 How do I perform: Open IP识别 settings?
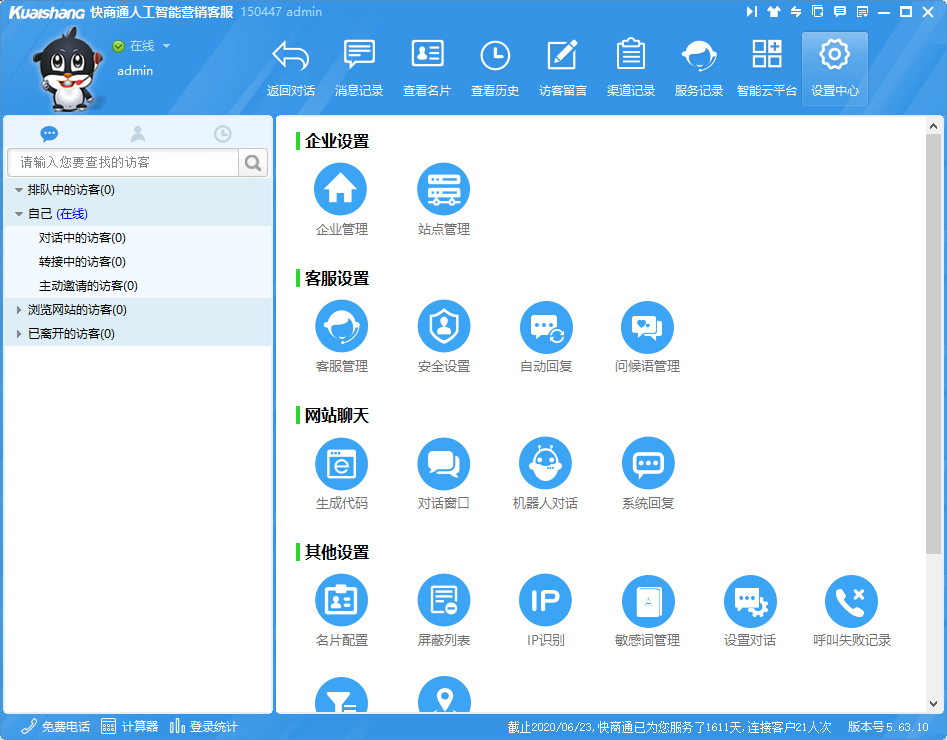(545, 601)
